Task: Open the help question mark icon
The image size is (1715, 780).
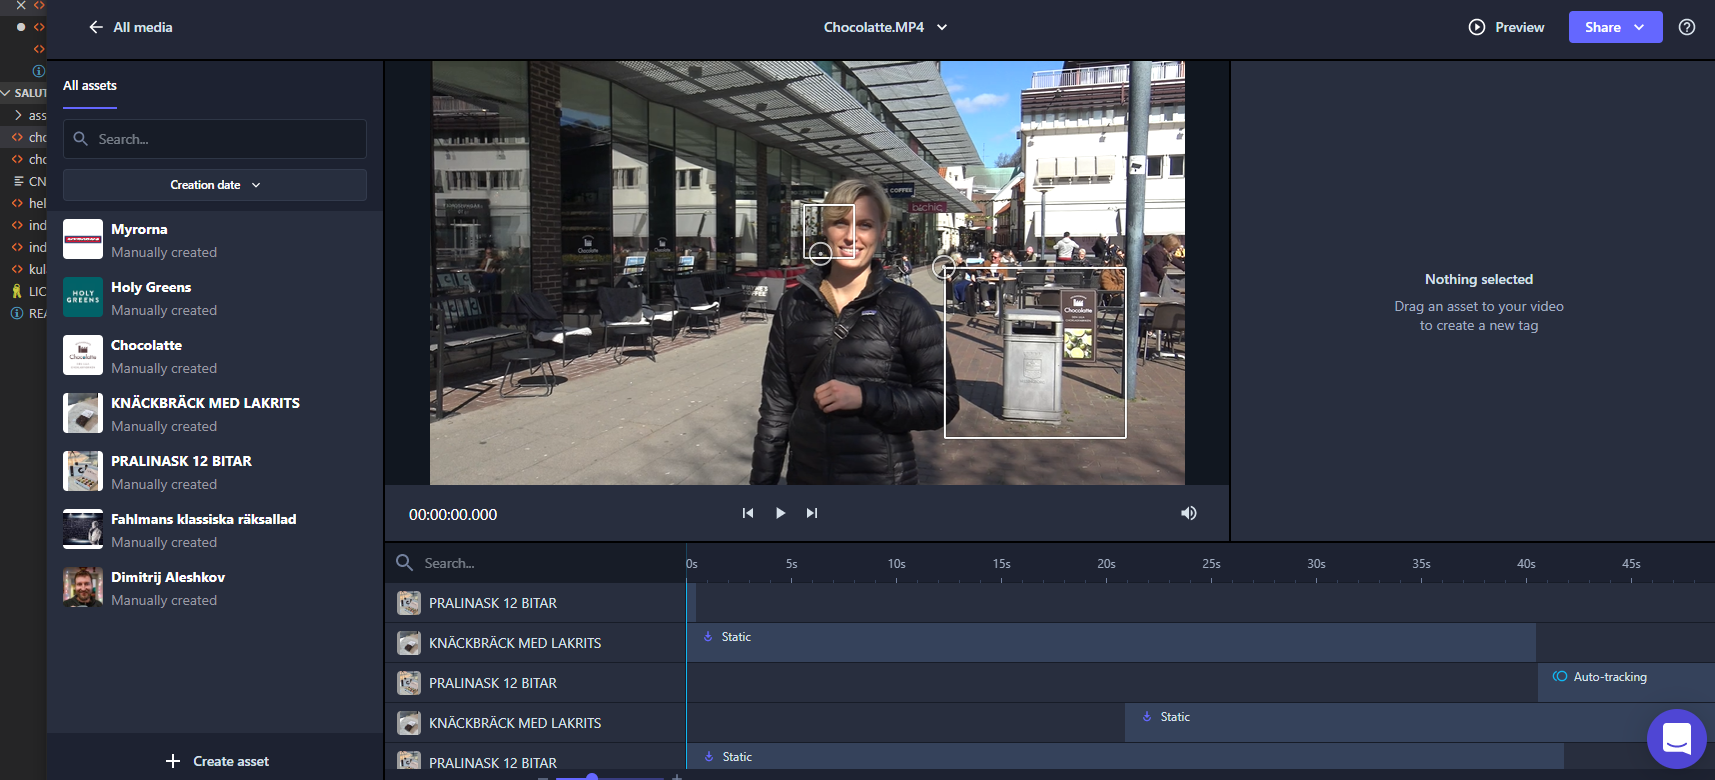Action: pos(1687,27)
